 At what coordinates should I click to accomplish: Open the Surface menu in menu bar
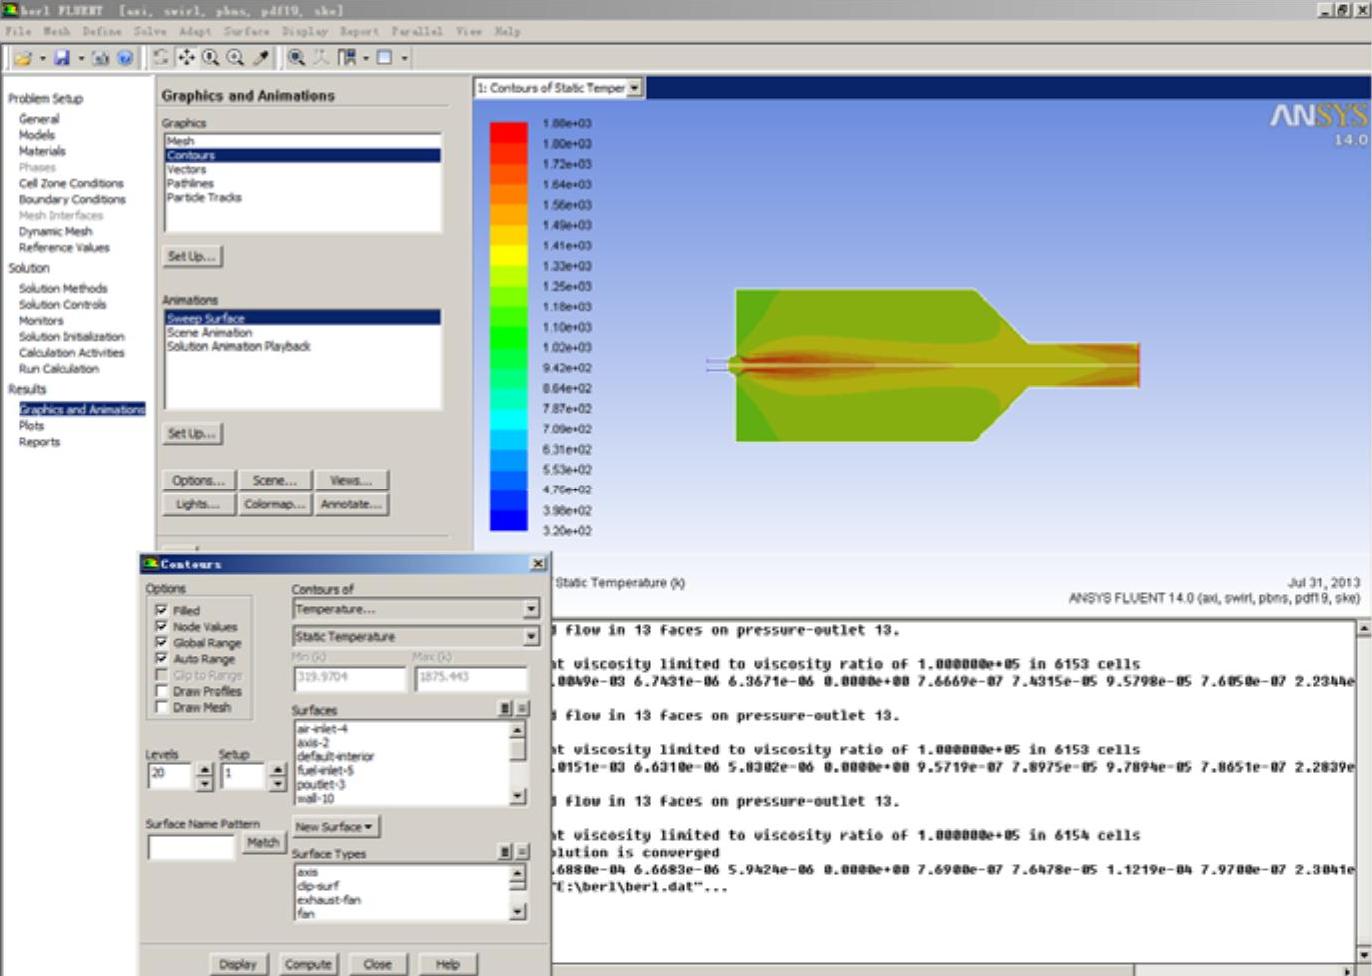click(246, 32)
